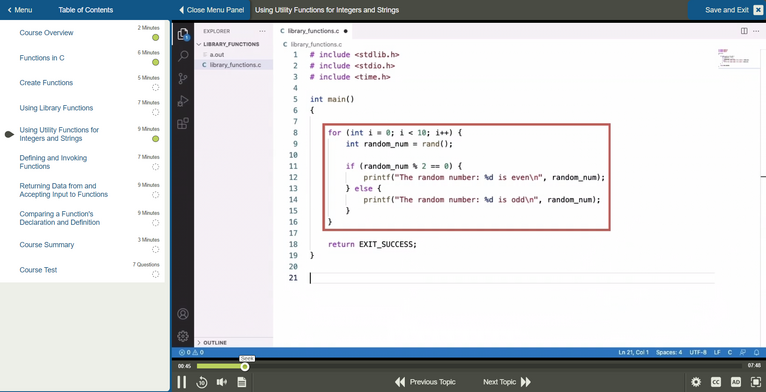Open the Create Functions topic

coord(46,83)
